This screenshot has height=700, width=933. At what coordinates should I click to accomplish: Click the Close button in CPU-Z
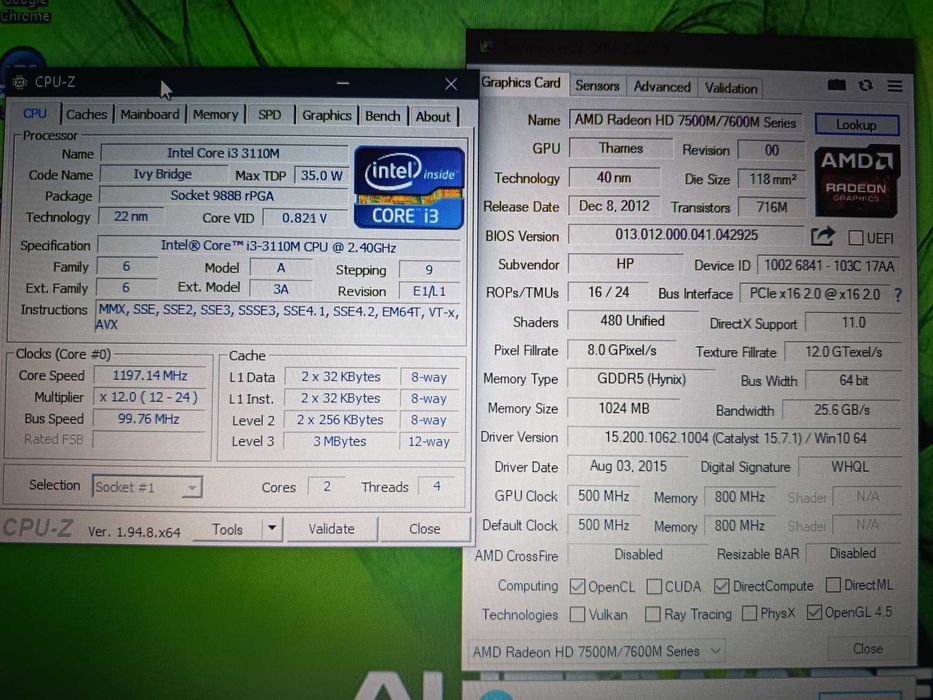[424, 528]
